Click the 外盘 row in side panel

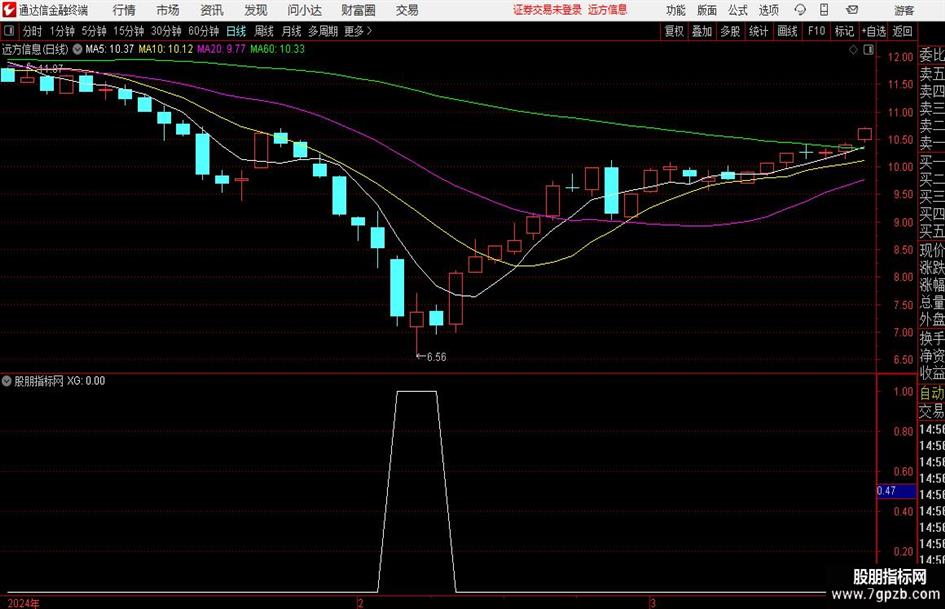pyautogui.click(x=932, y=320)
